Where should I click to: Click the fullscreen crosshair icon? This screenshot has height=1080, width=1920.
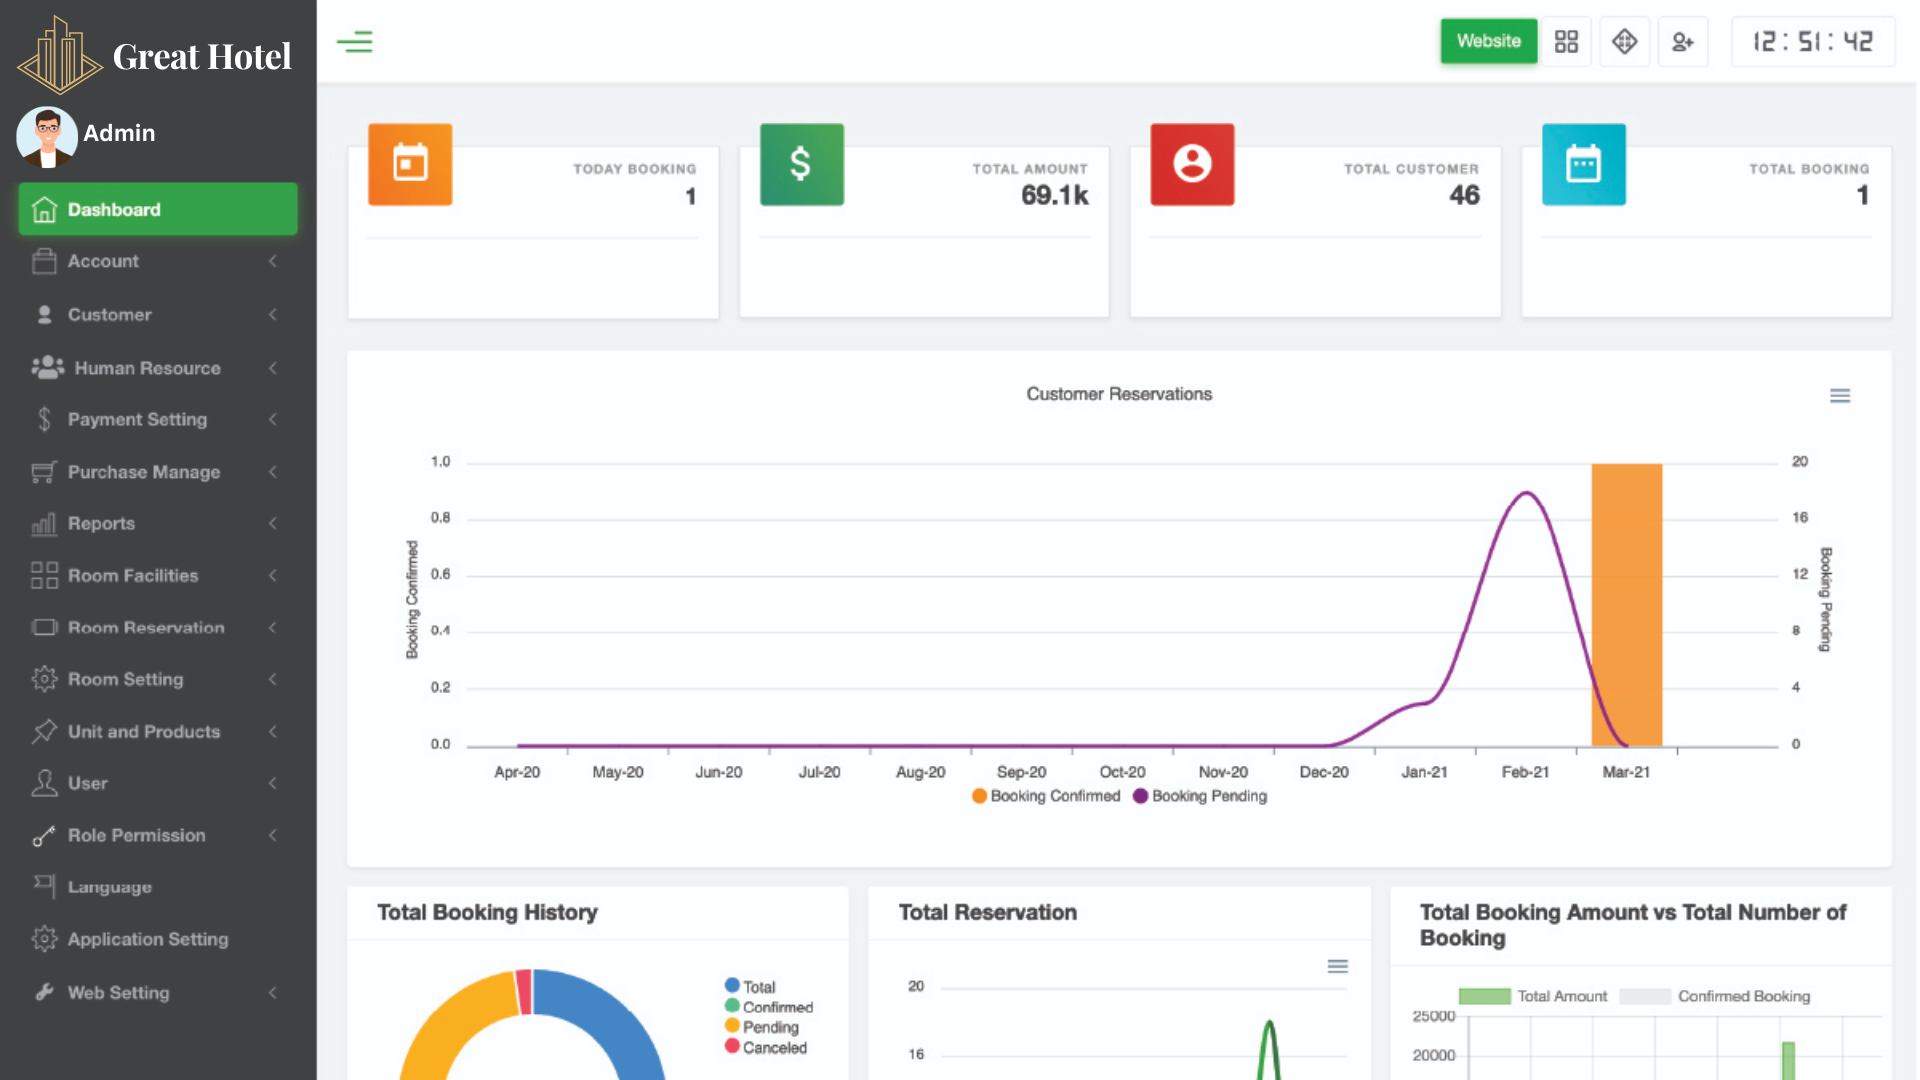(x=1624, y=42)
